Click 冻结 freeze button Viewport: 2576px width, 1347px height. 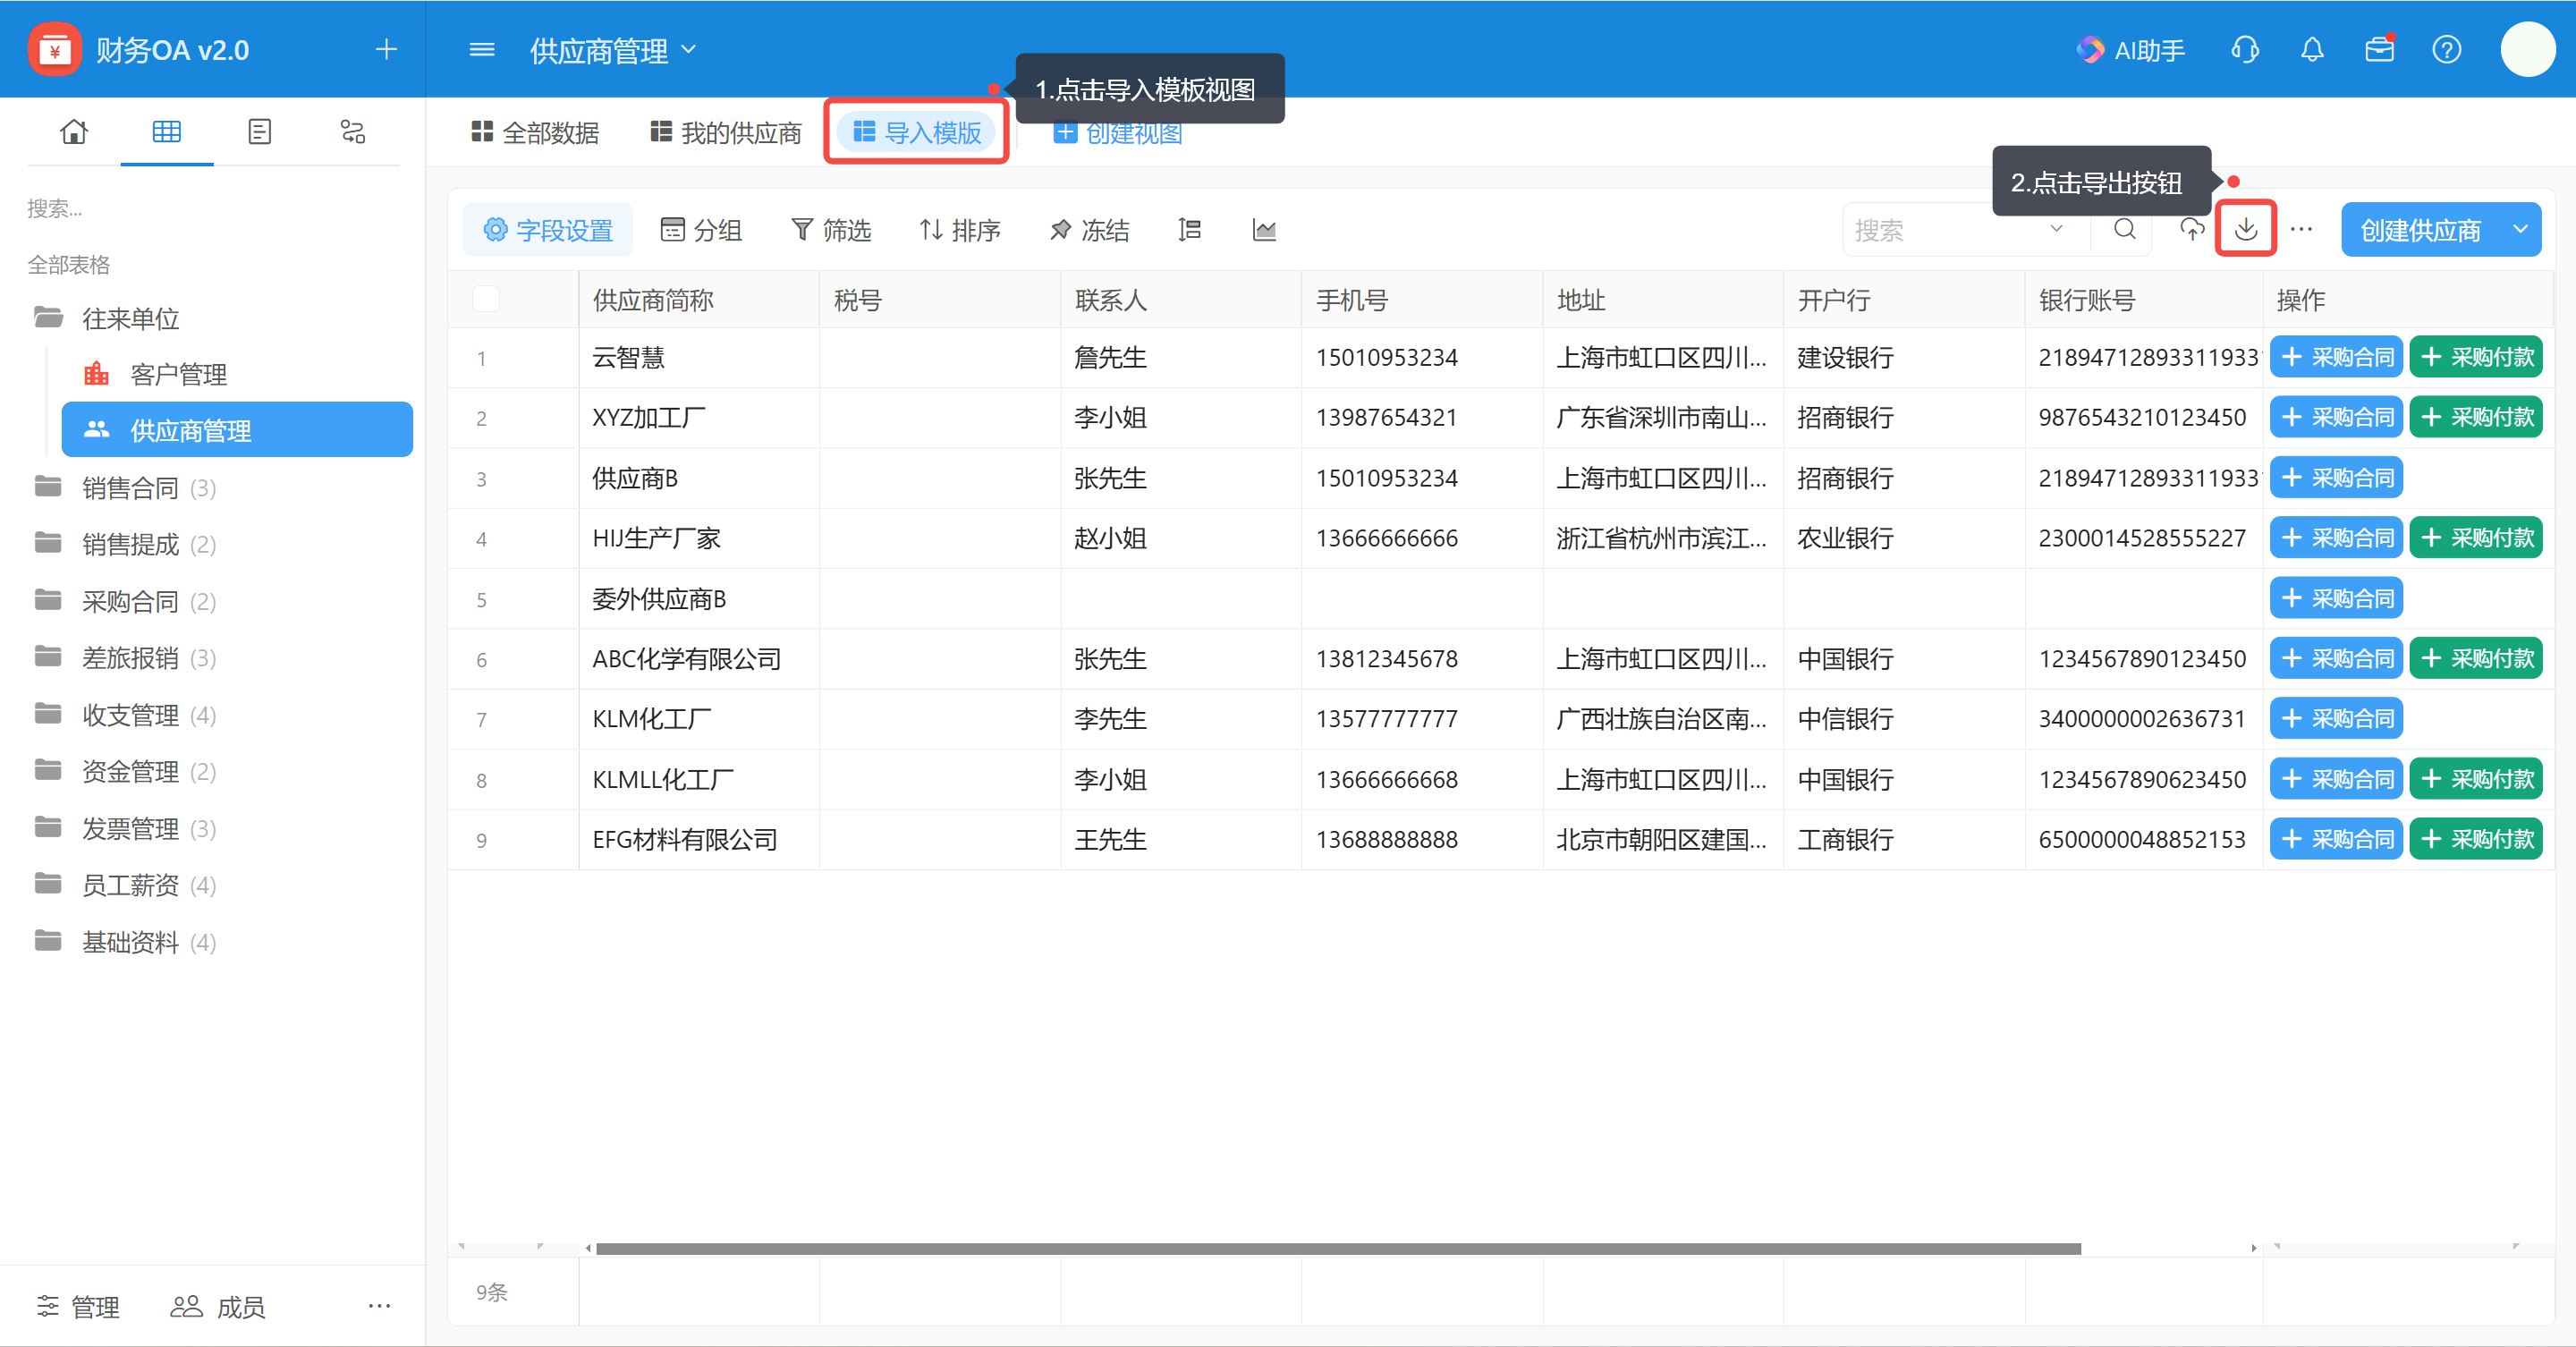tap(1089, 230)
